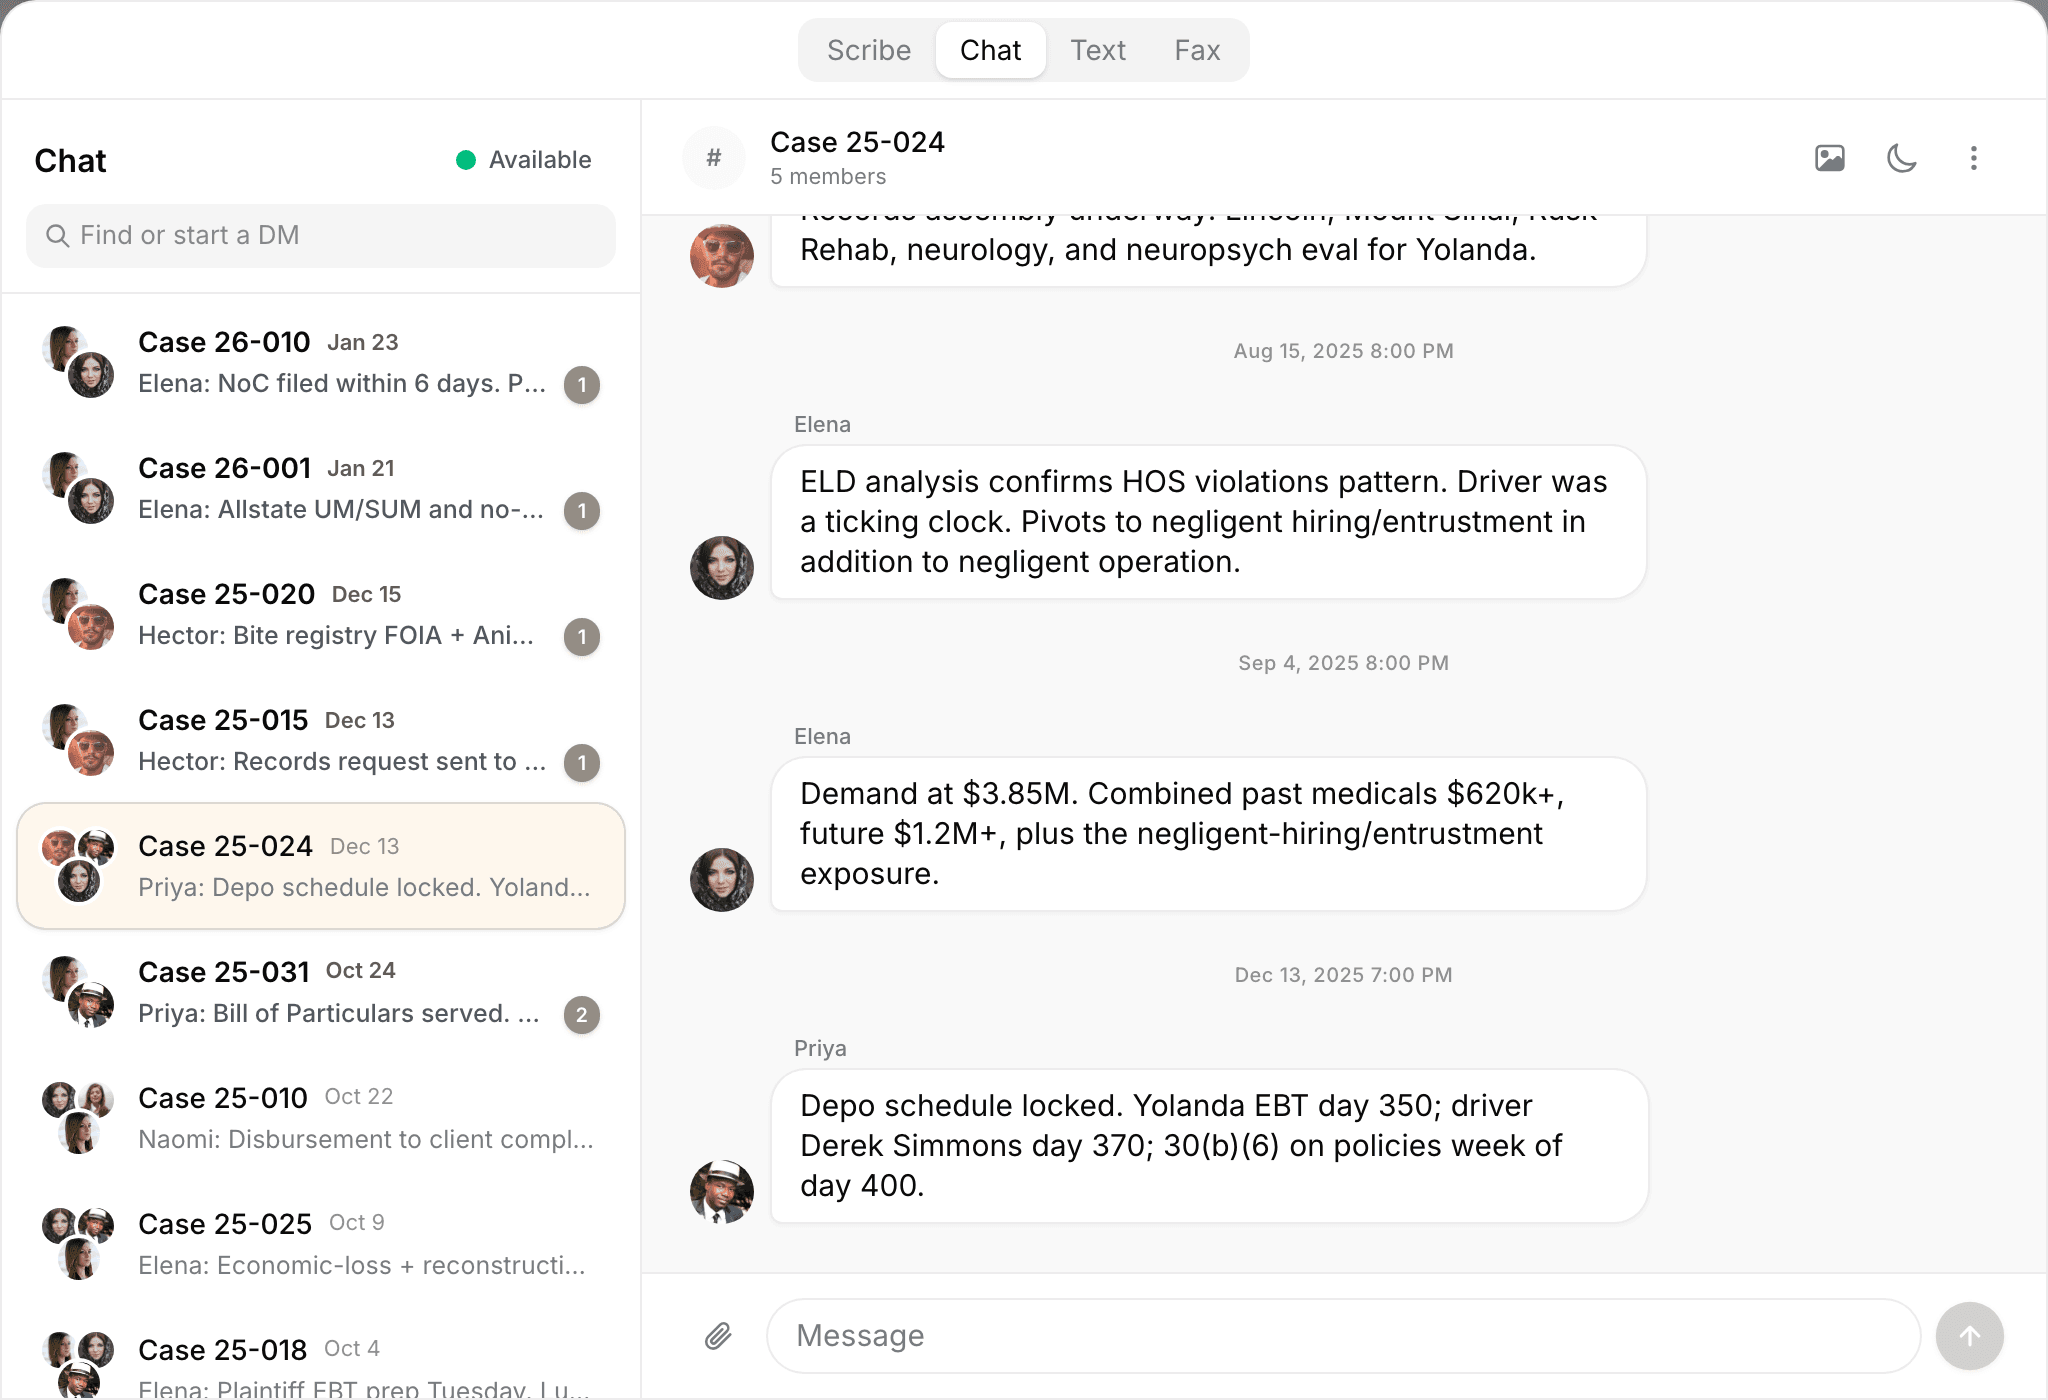The height and width of the screenshot is (1400, 2048).
Task: Click the Find or start a DM search box
Action: click(x=321, y=236)
